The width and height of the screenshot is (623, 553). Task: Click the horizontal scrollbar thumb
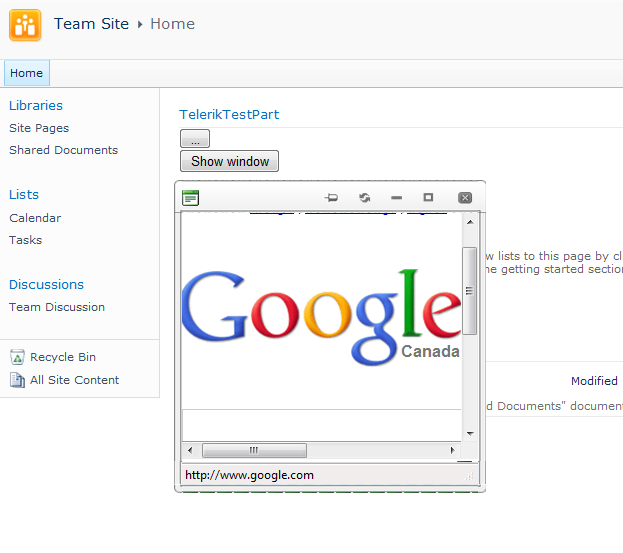(x=254, y=450)
